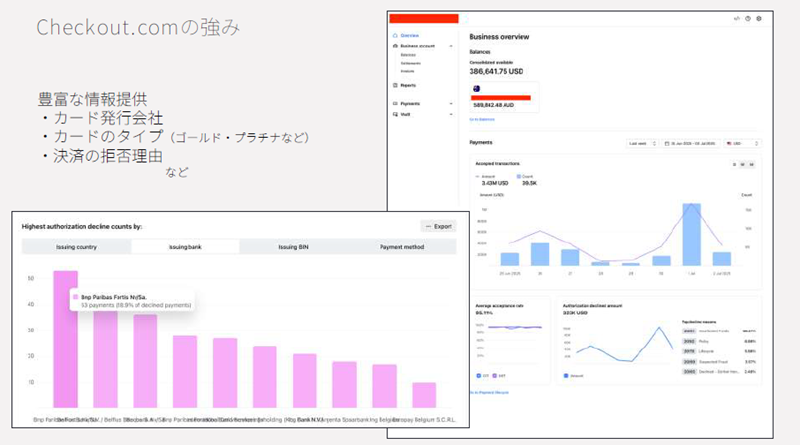Click the tallest pink Bnp Paribas bar

click(x=65, y=340)
